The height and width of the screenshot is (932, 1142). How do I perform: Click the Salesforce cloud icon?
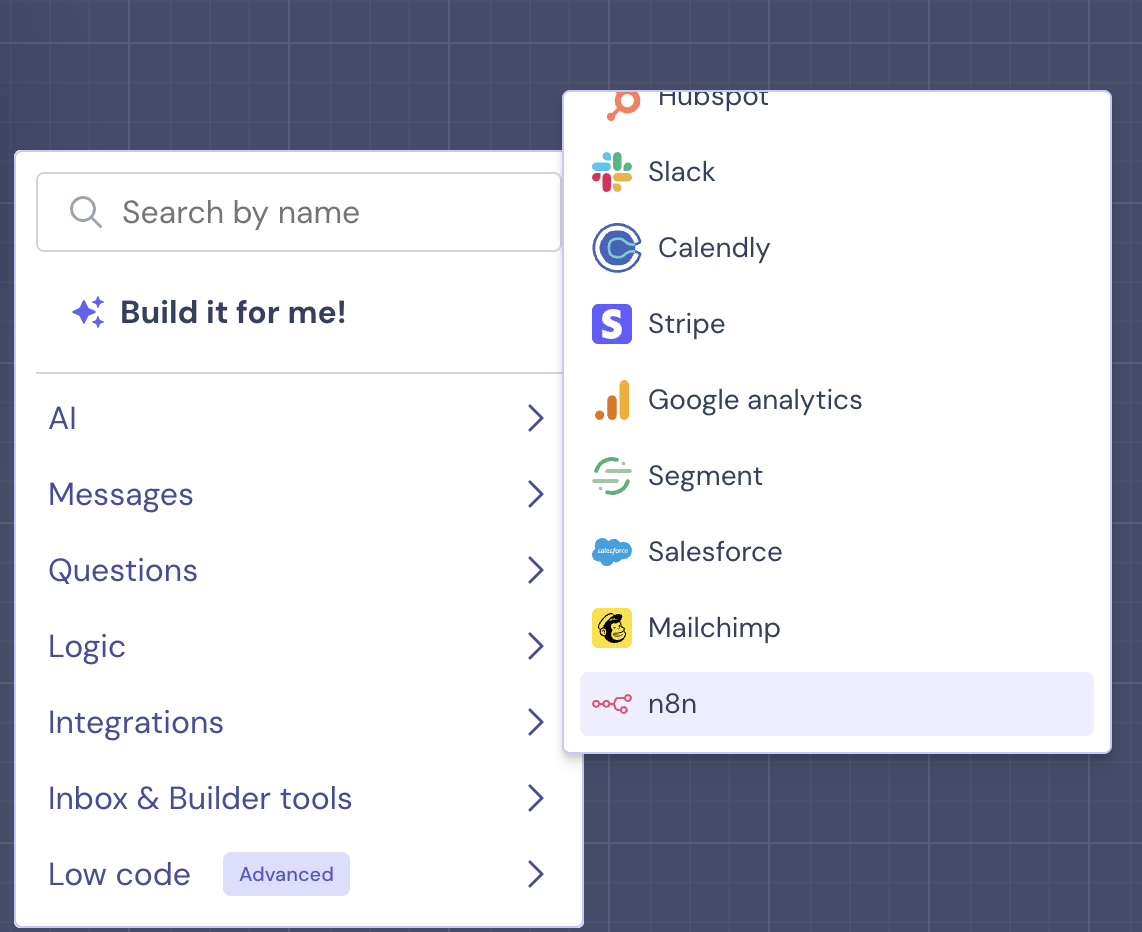tap(611, 552)
